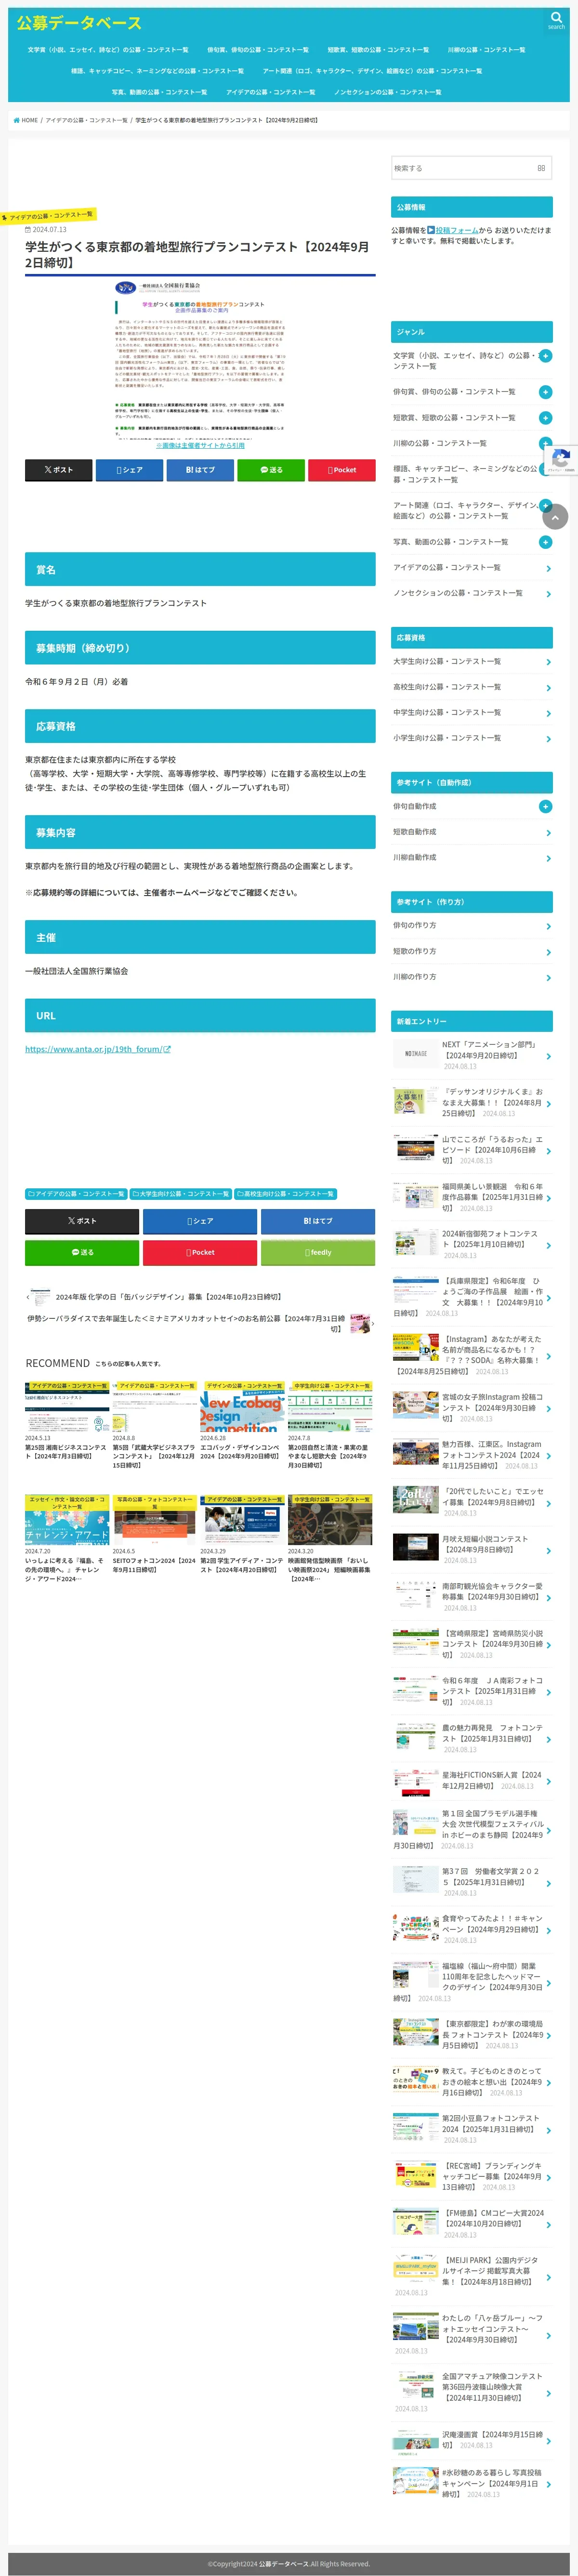Open 第2回 学生アイディア・コンテスト recommended card

point(242,1535)
